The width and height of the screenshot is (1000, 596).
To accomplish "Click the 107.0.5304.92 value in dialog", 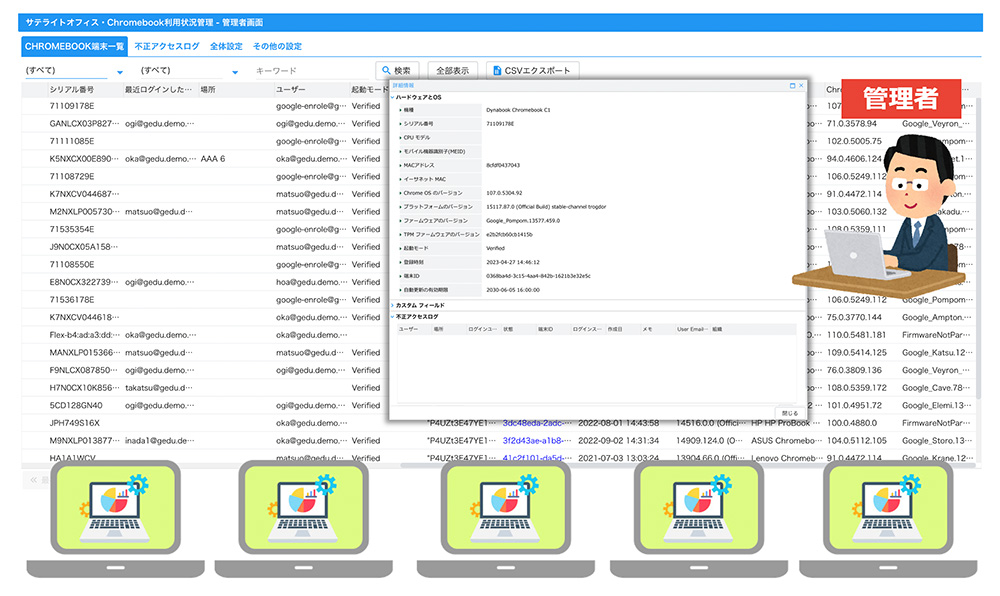I will (x=504, y=193).
